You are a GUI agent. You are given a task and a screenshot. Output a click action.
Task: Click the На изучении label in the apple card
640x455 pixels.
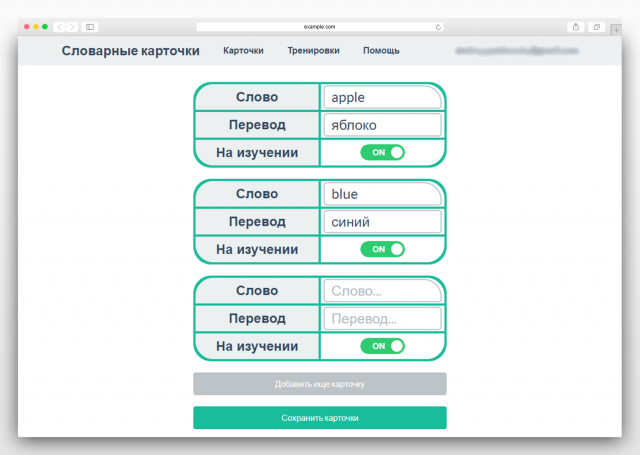tap(257, 153)
